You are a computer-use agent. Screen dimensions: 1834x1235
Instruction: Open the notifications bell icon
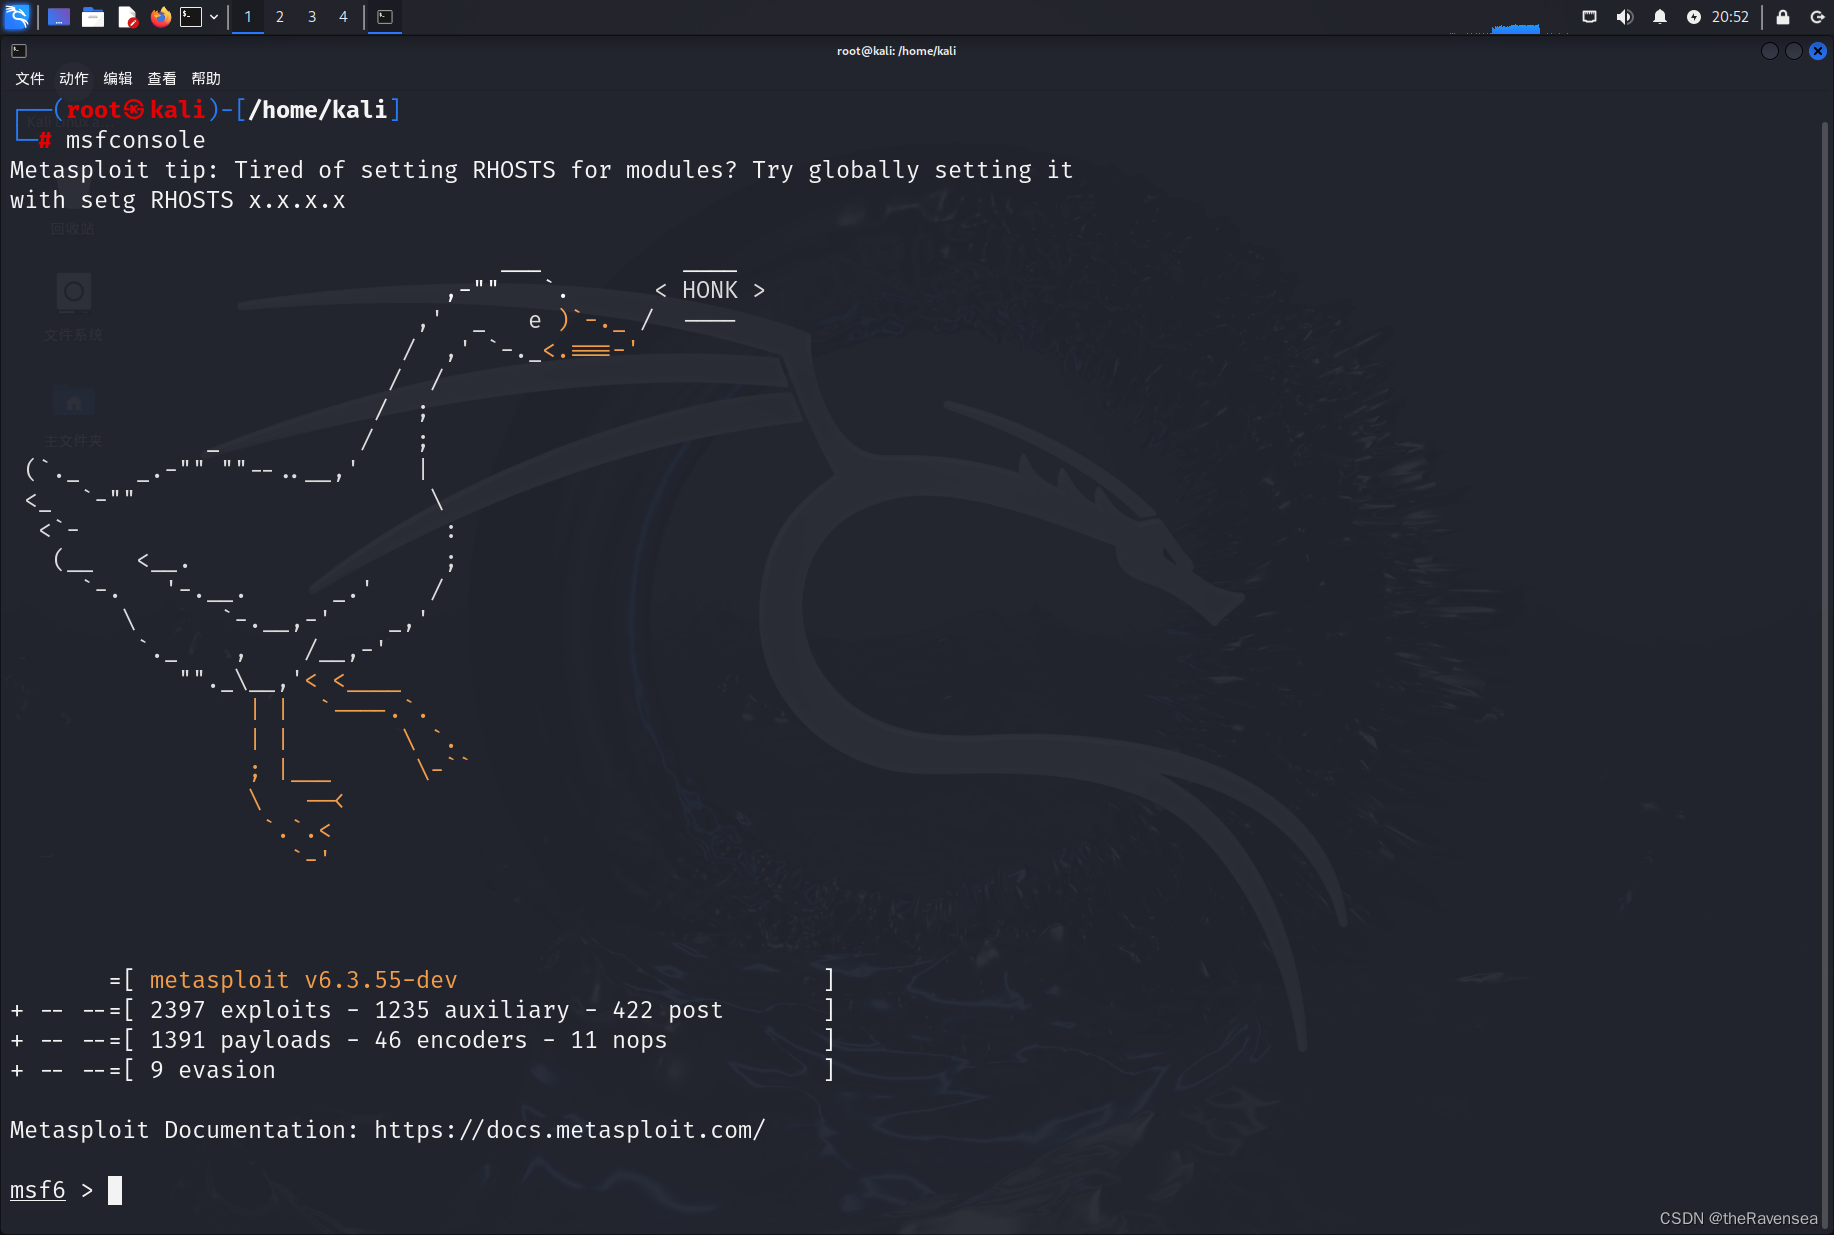(1660, 17)
